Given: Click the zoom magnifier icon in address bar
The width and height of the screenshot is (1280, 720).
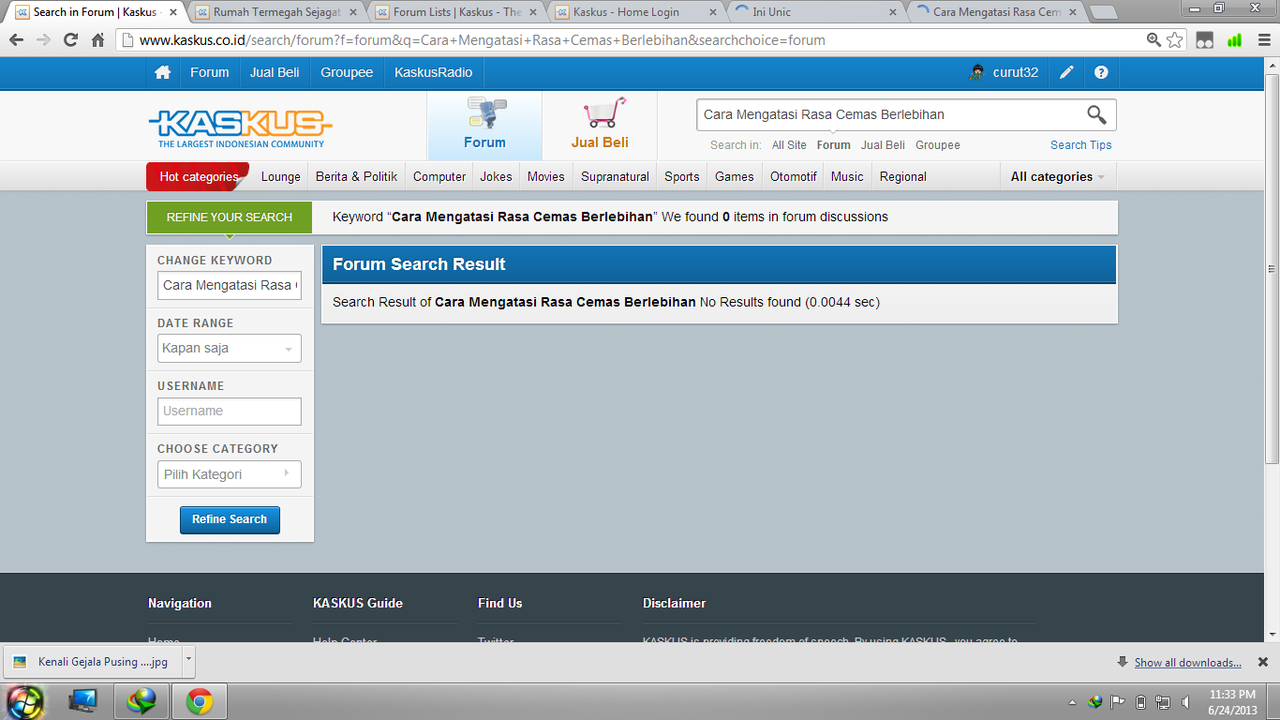Looking at the screenshot, I should tap(1154, 40).
